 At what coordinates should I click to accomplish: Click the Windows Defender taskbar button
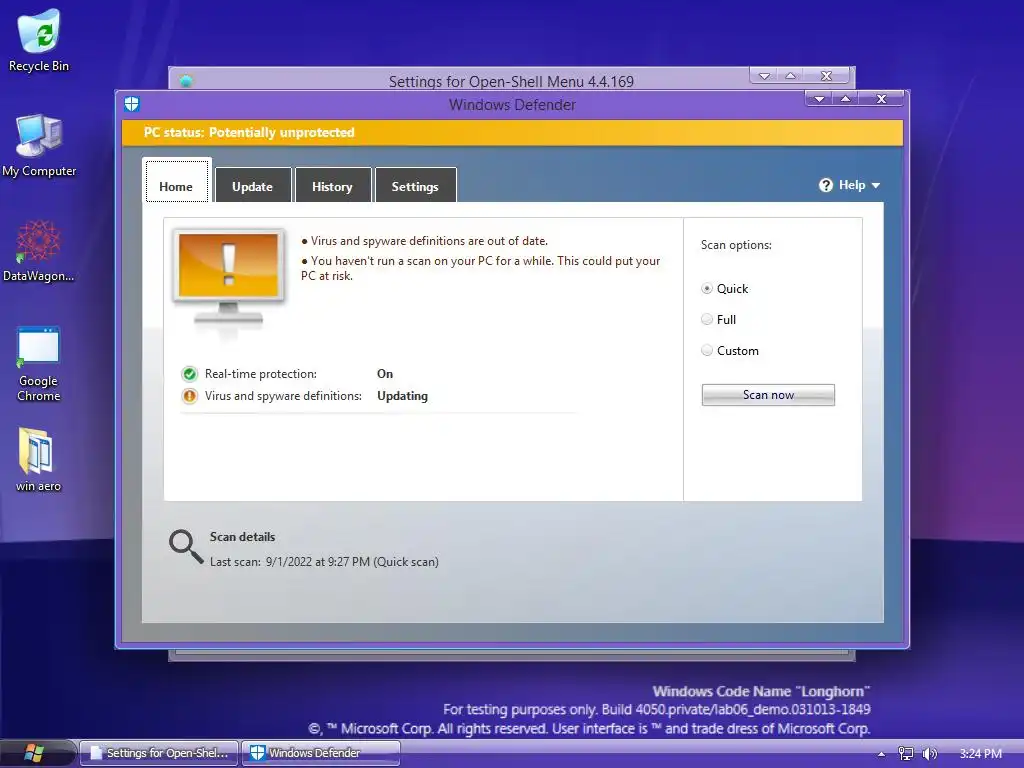click(321, 753)
